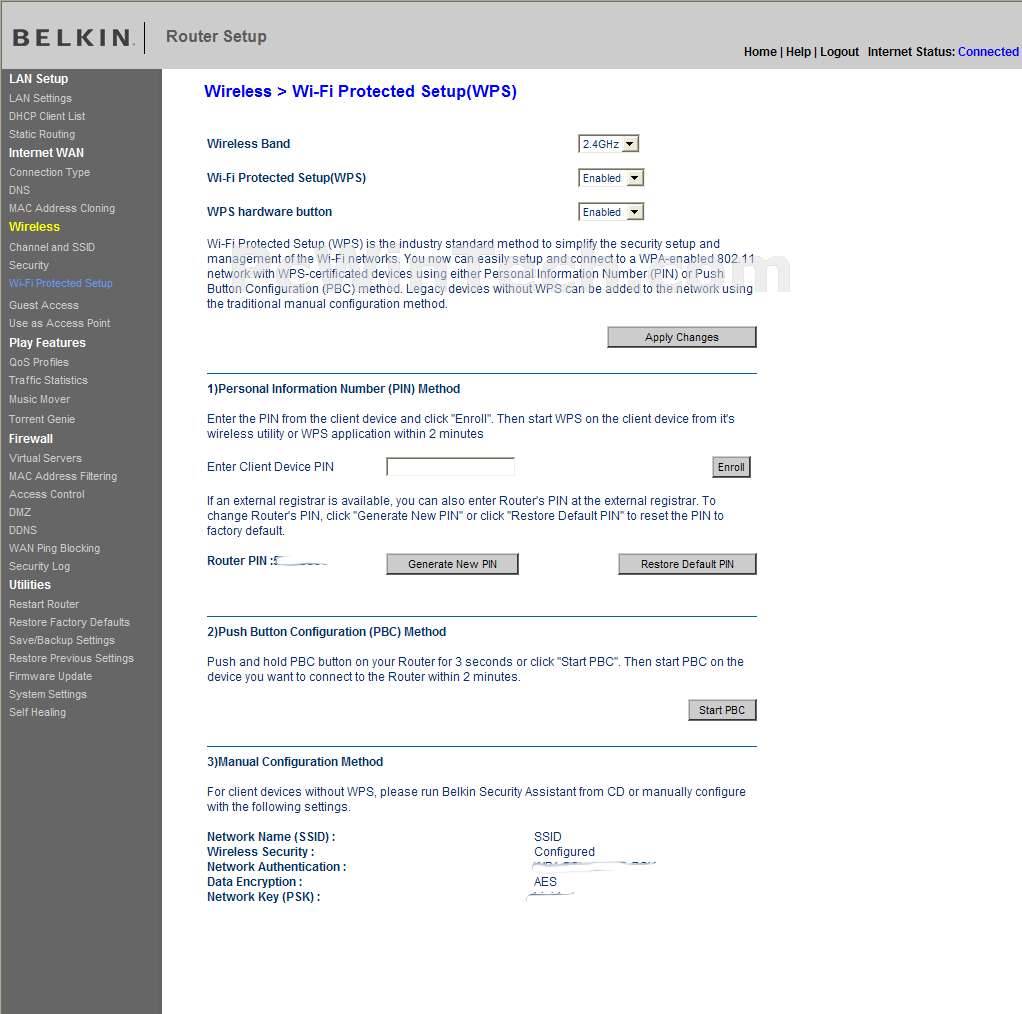Viewport: 1022px width, 1014px height.
Task: Click the Apply Changes button
Action: point(682,337)
